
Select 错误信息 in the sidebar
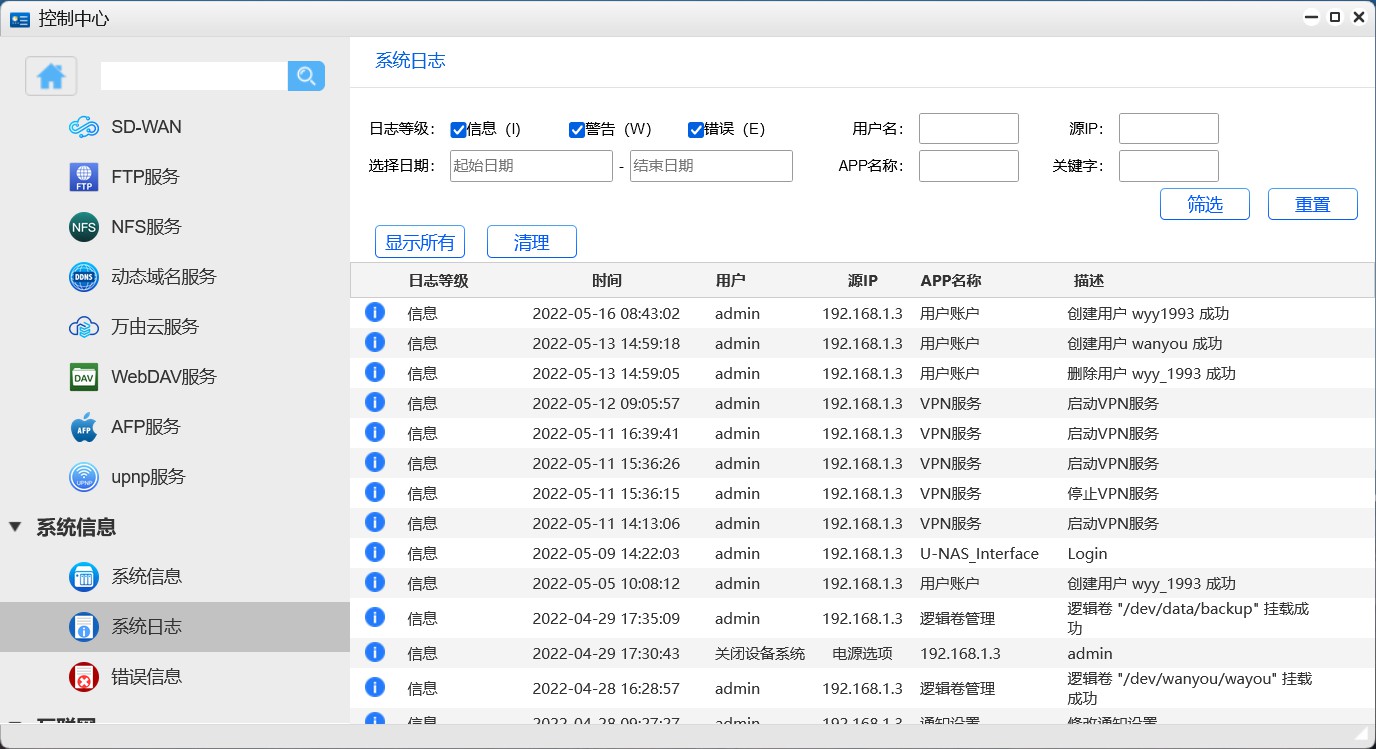[x=146, y=677]
